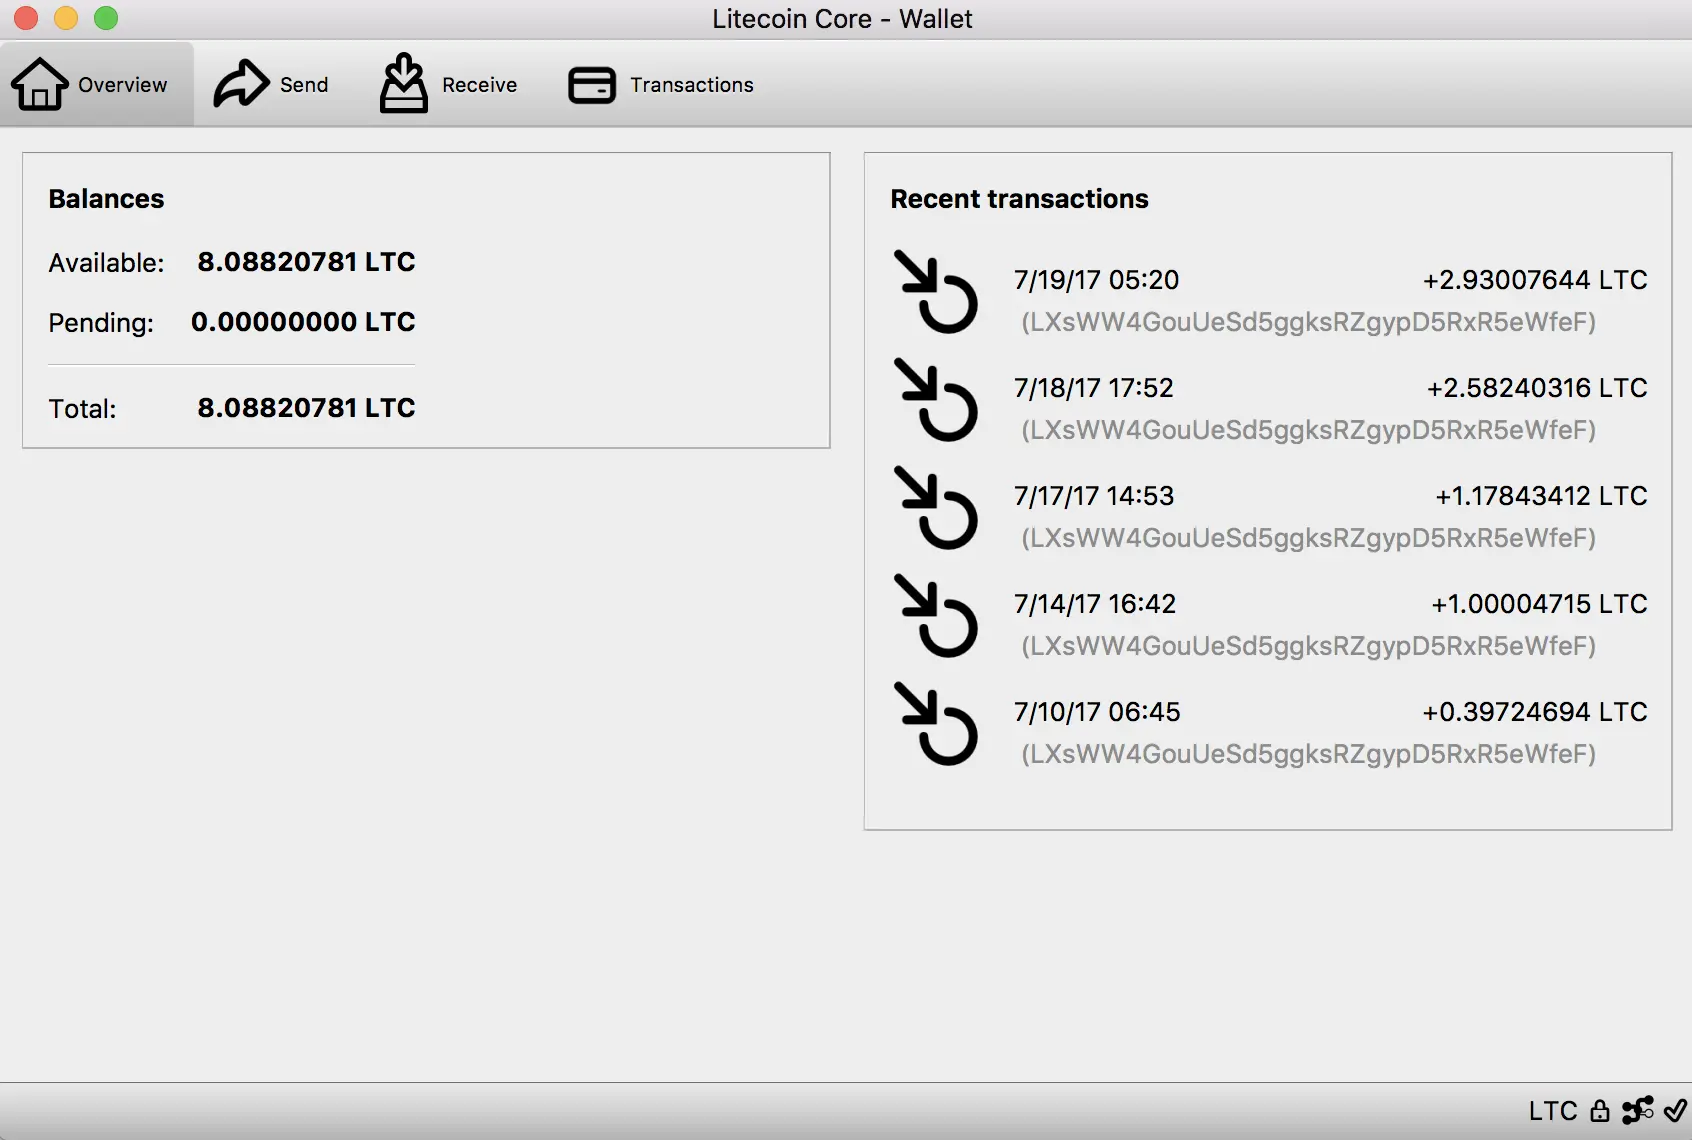The image size is (1692, 1140).
Task: Click the Pending balance 0.00000000 LTC
Action: (303, 322)
